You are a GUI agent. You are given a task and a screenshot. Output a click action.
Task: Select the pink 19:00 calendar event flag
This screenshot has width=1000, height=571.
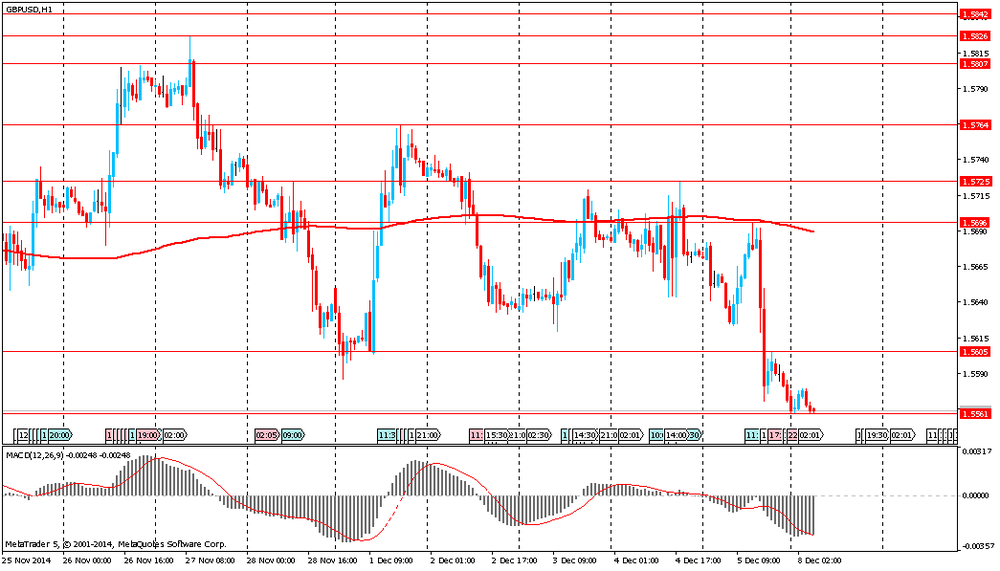click(x=148, y=436)
